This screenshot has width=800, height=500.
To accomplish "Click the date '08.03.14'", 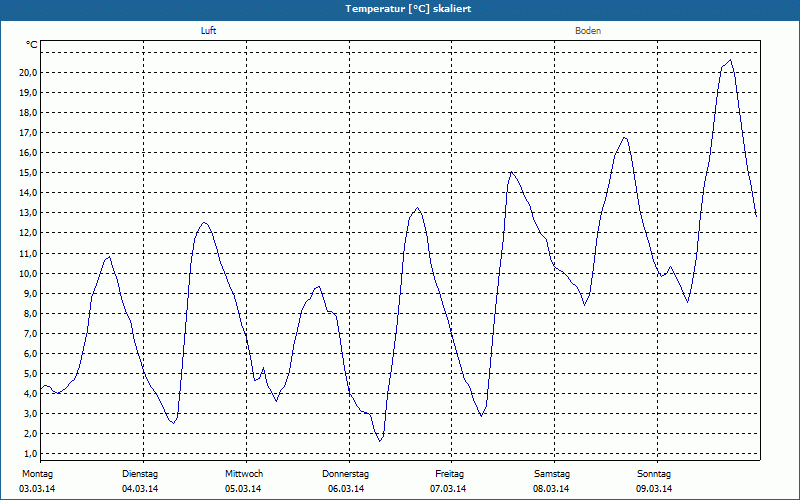I will tap(551, 489).
